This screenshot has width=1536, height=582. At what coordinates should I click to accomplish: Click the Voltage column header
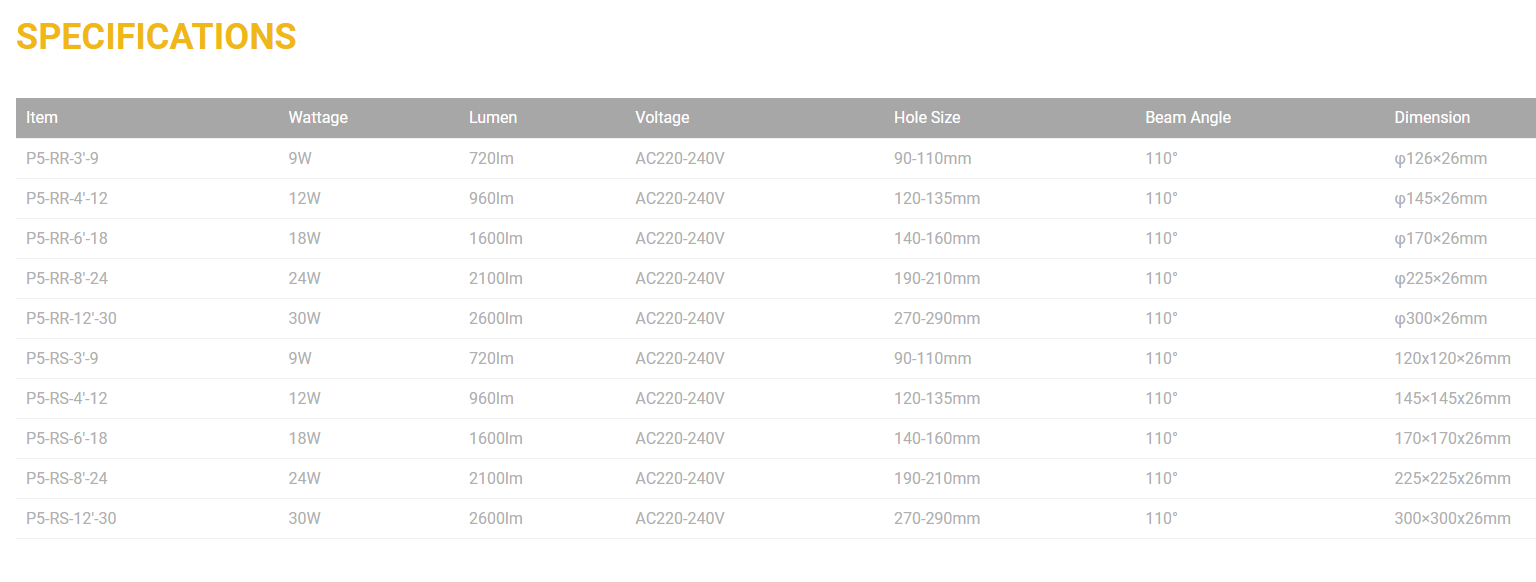coord(662,118)
